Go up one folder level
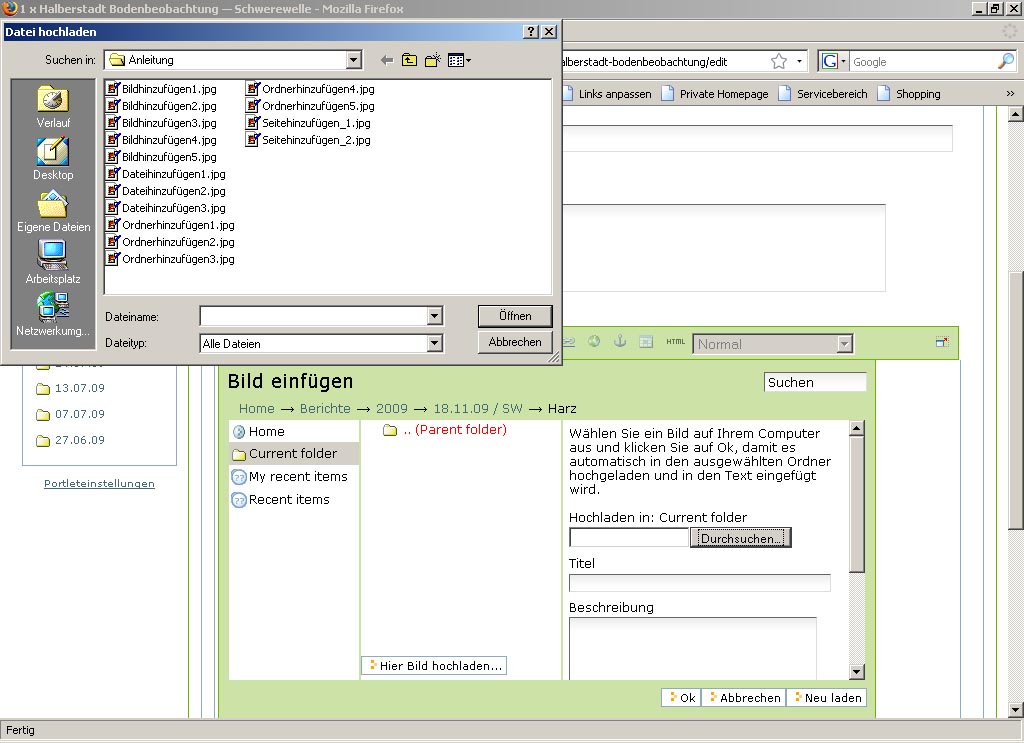 pos(410,61)
